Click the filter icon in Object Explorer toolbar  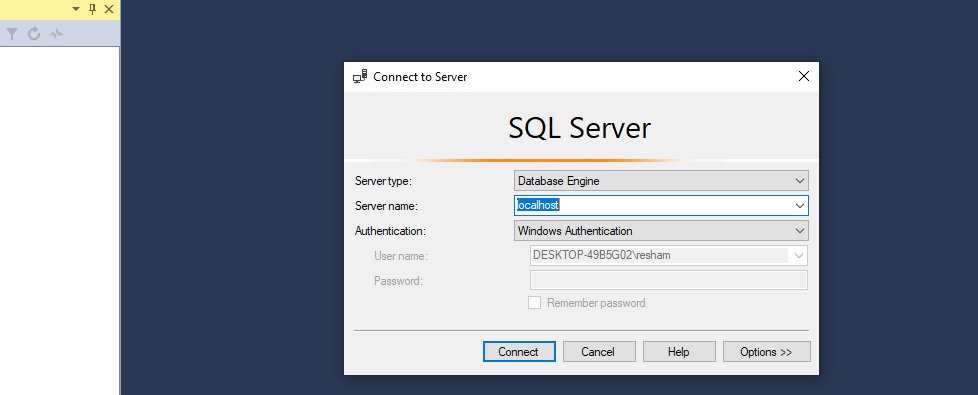(x=12, y=34)
